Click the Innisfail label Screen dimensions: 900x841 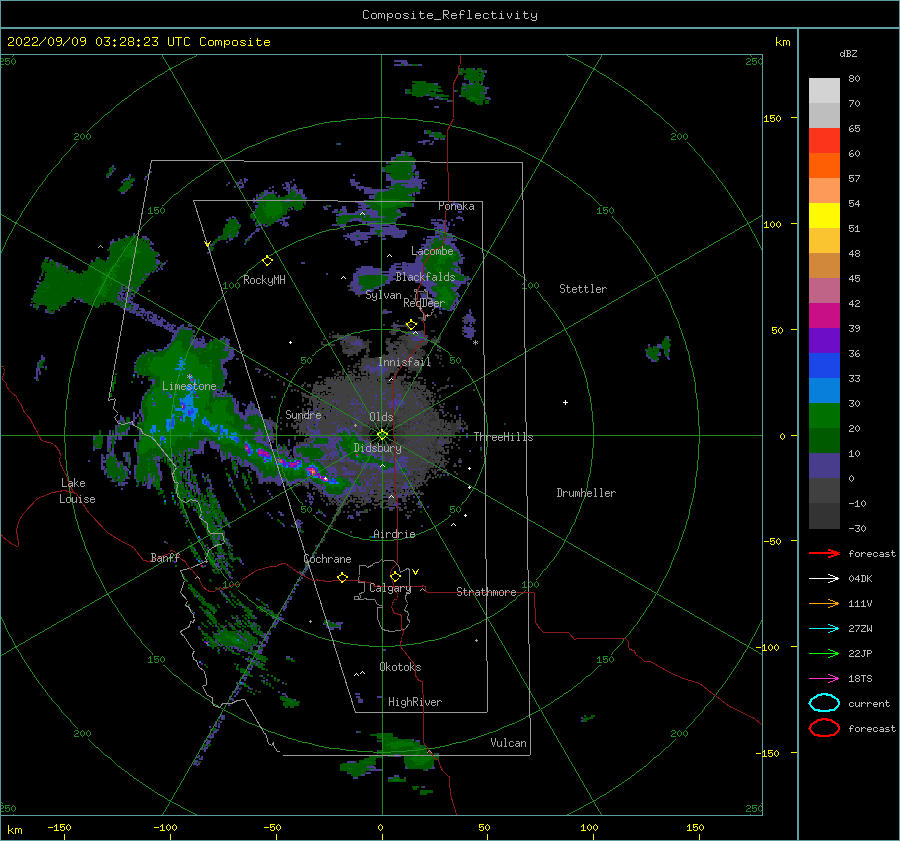click(404, 362)
